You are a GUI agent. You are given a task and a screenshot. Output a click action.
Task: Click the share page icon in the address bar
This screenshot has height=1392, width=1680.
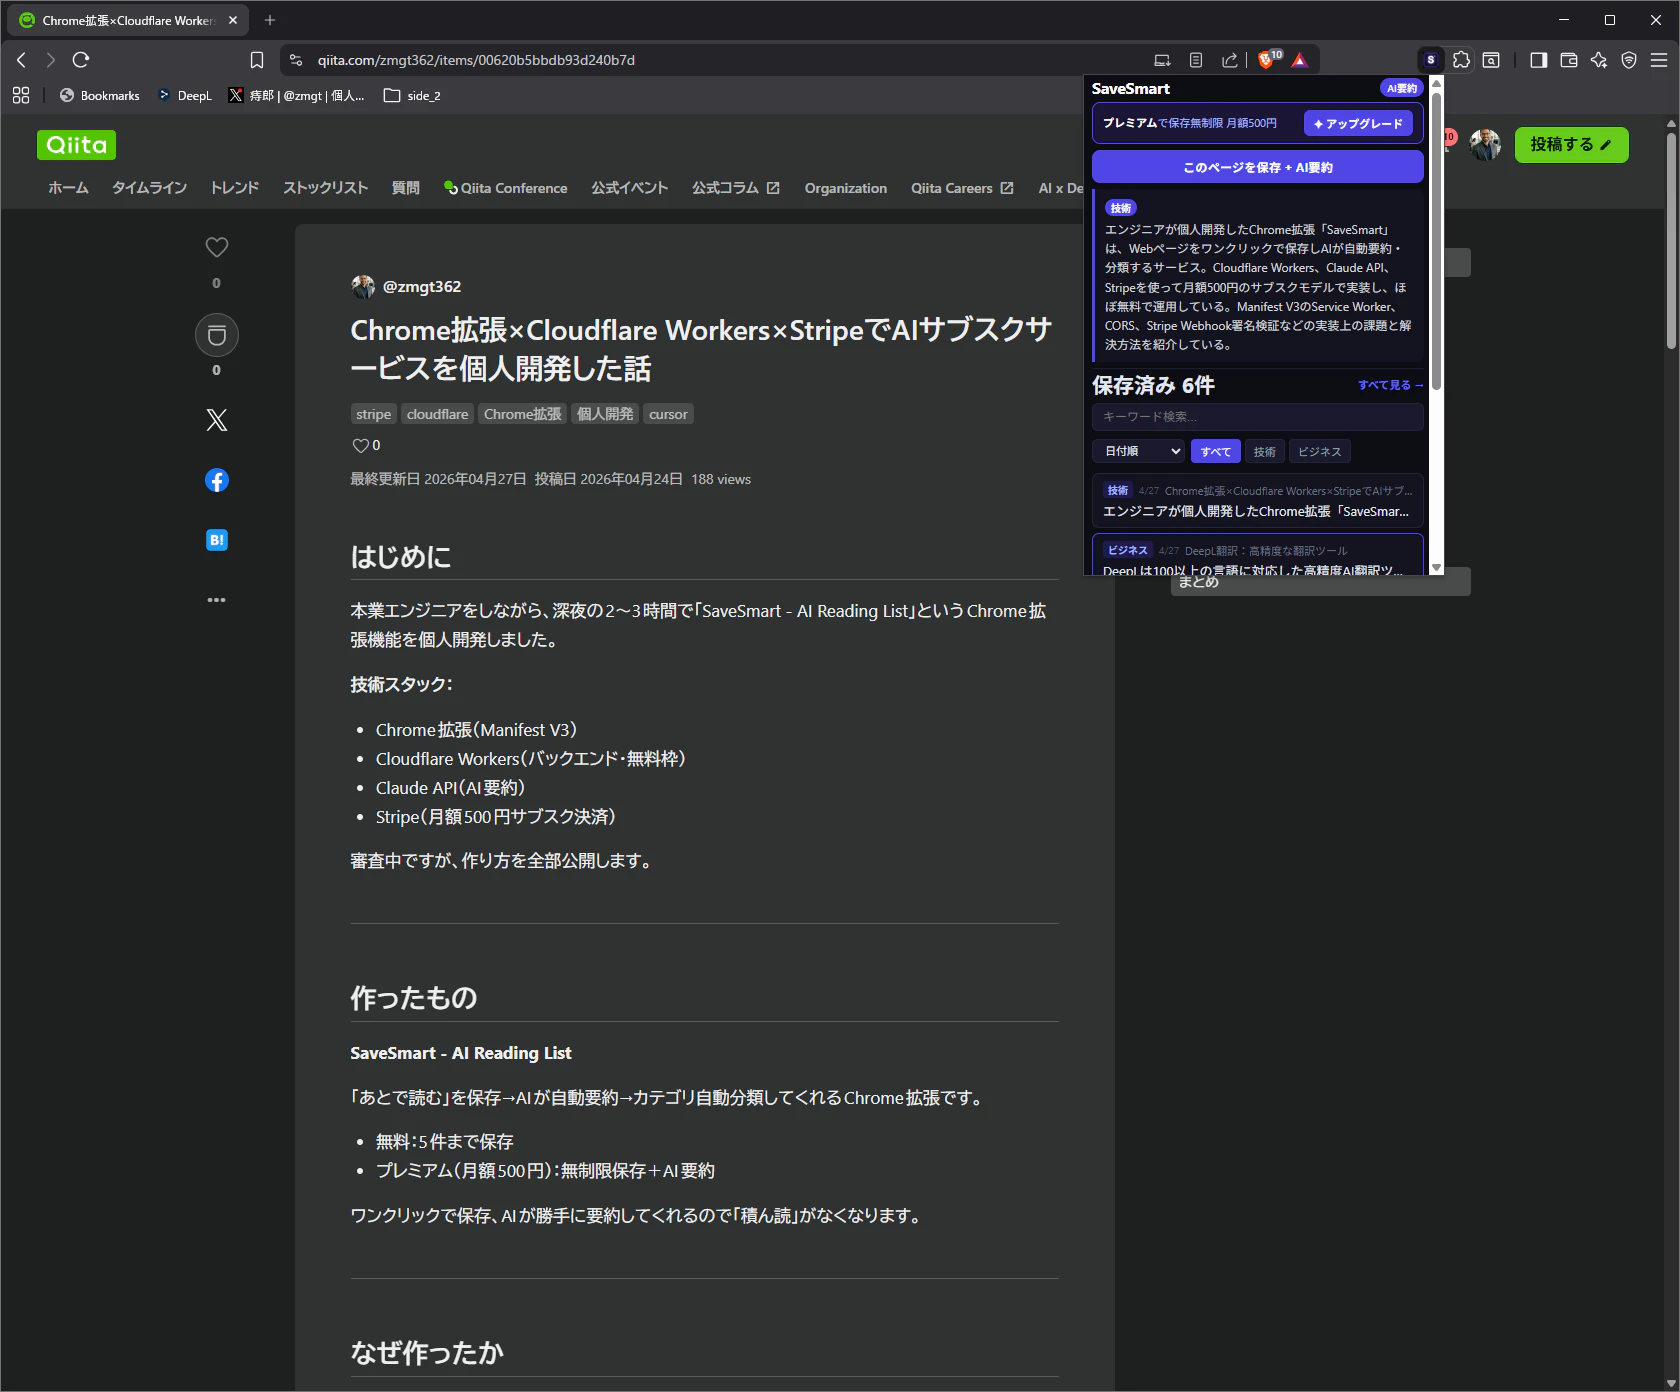coord(1230,60)
